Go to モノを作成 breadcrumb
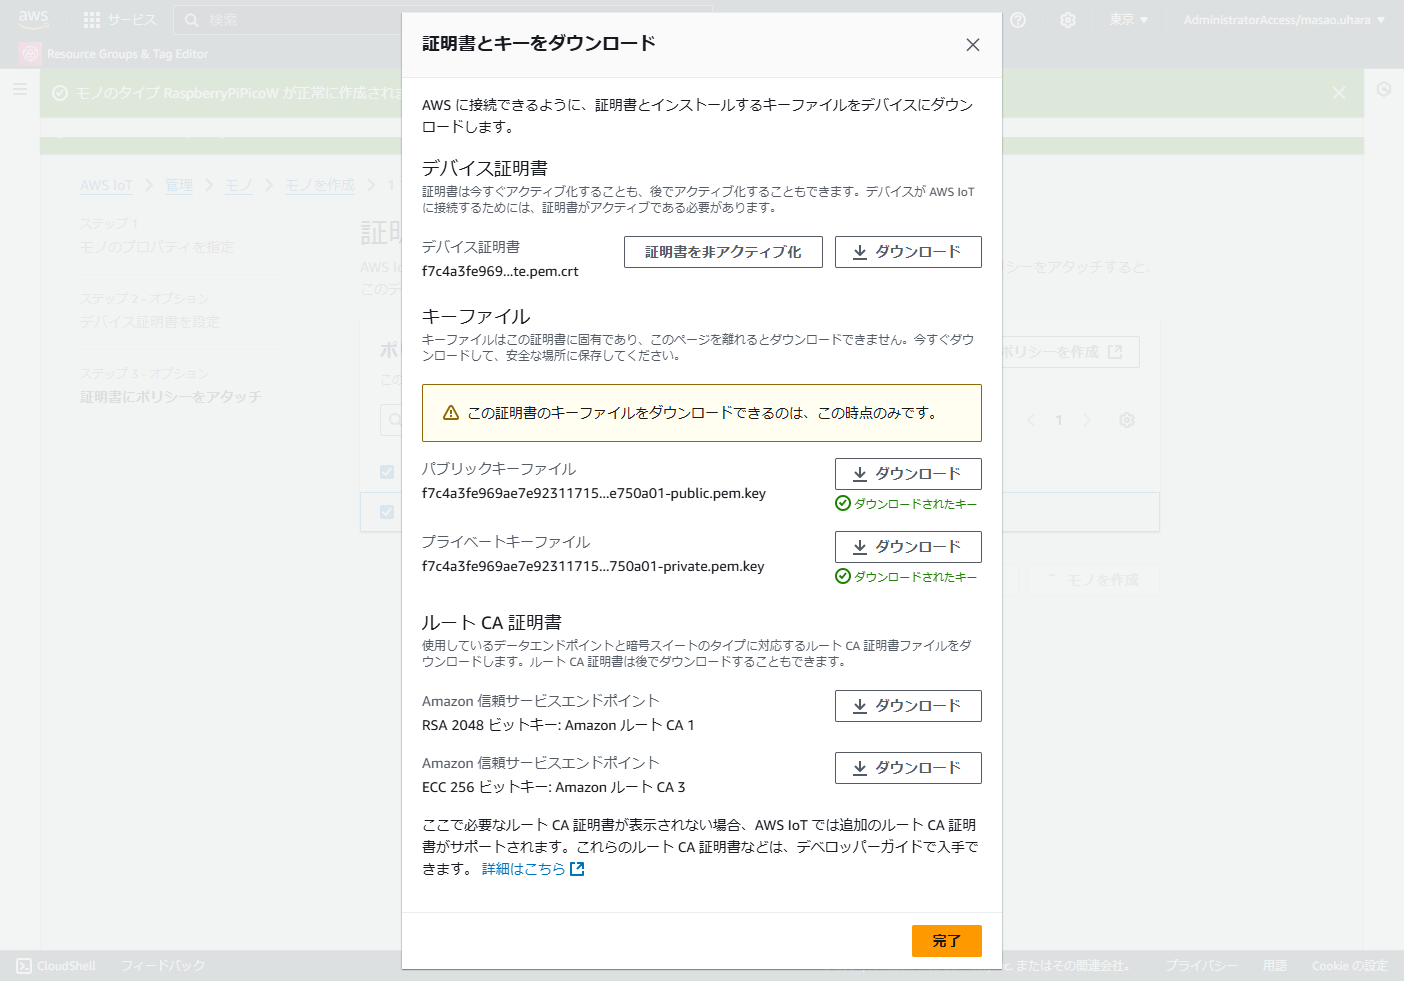Screen dimensions: 1404x981 click(320, 186)
